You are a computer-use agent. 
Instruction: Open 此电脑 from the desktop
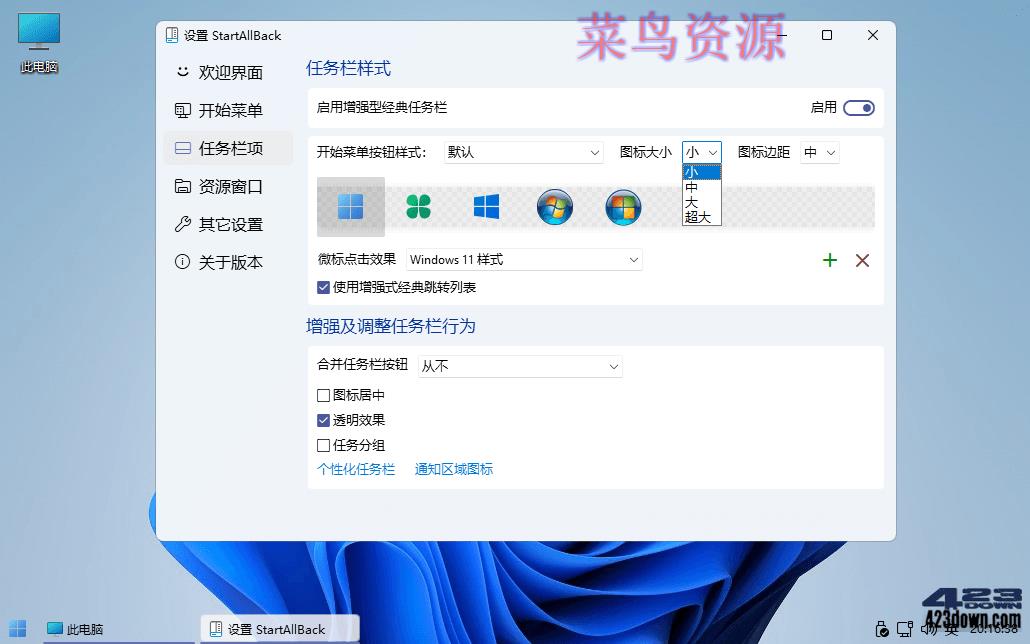pyautogui.click(x=37, y=40)
